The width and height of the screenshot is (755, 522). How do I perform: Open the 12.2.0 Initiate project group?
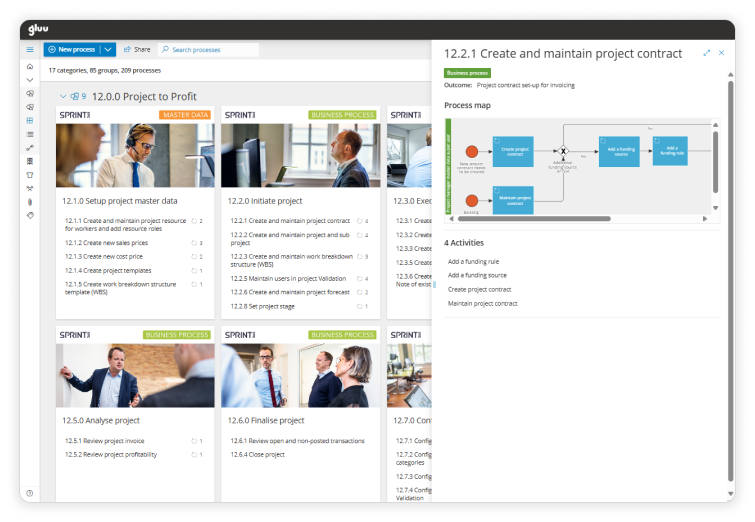point(265,201)
